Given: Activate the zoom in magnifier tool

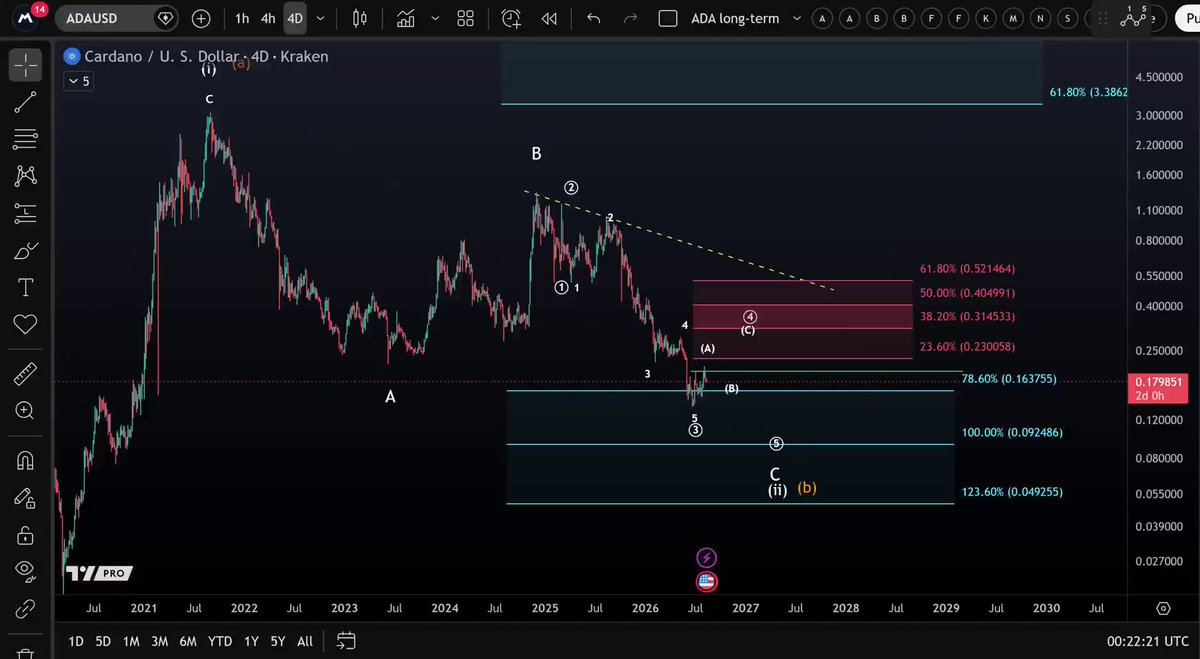Looking at the screenshot, I should (x=25, y=411).
